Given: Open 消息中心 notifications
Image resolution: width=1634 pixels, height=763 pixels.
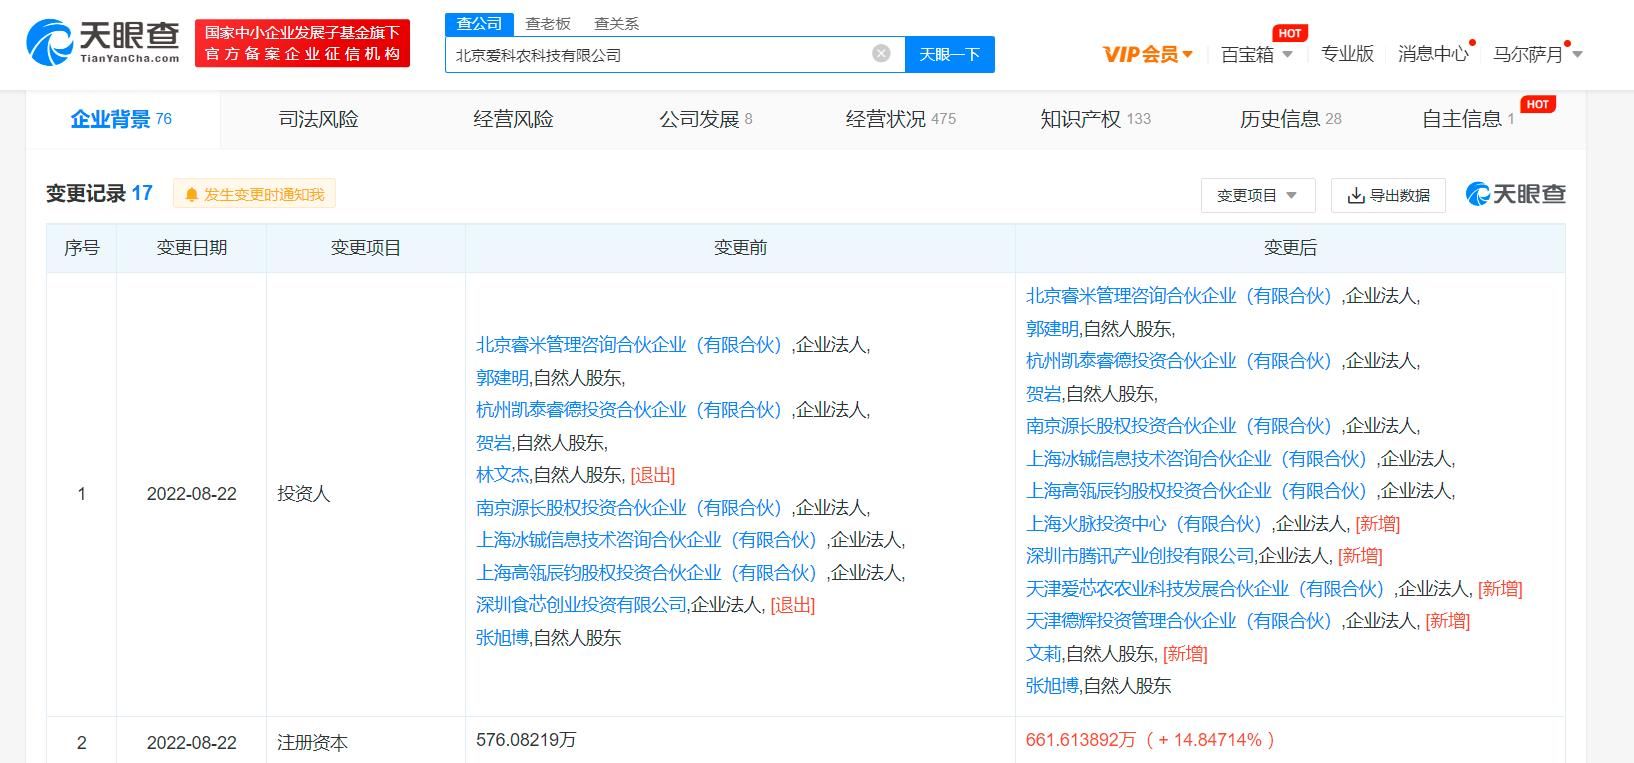Looking at the screenshot, I should point(1432,54).
